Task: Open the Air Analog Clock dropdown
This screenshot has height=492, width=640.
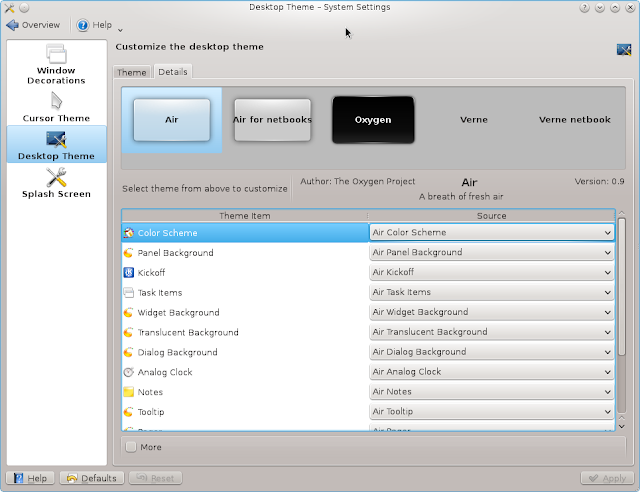Action: [x=492, y=372]
